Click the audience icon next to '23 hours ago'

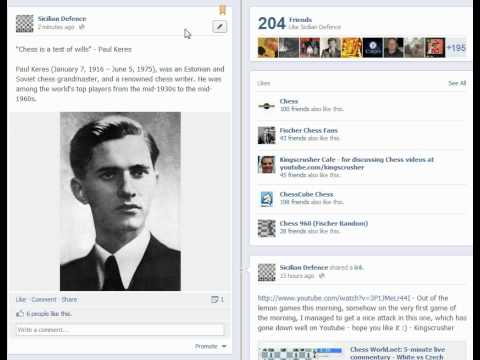[322, 276]
